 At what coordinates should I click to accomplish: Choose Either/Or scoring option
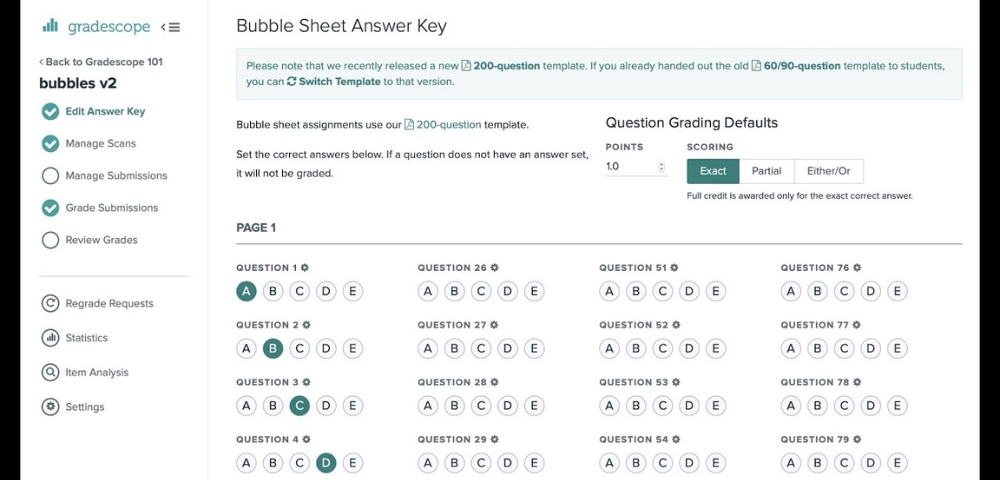pyautogui.click(x=829, y=171)
